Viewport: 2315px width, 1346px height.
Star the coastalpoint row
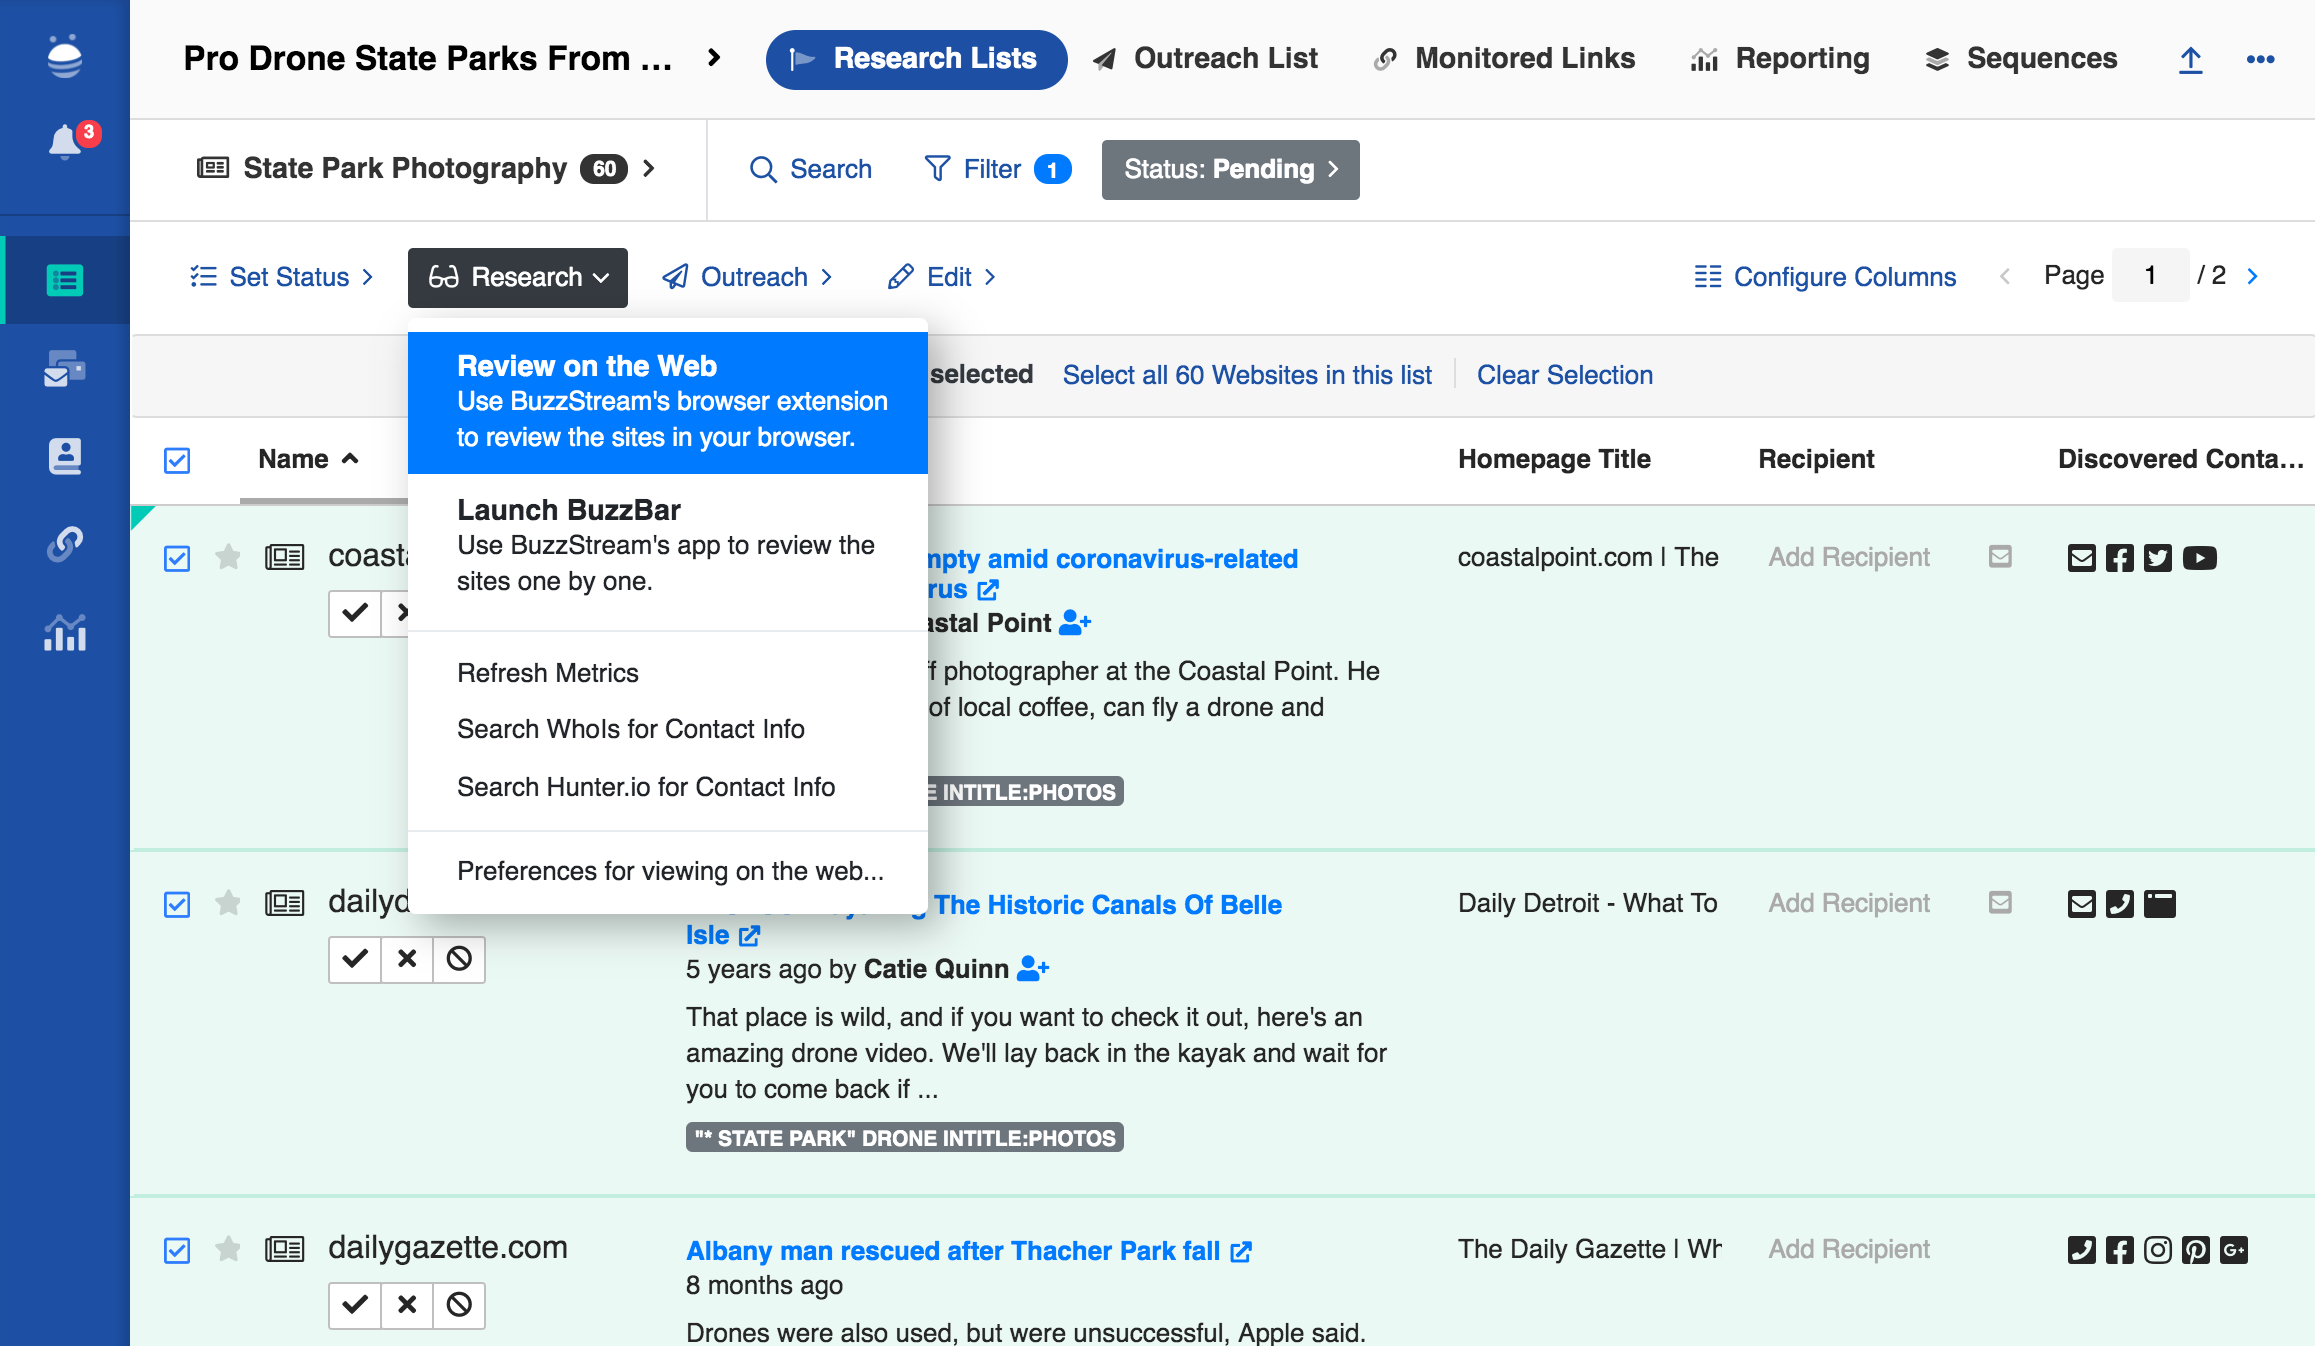(228, 557)
